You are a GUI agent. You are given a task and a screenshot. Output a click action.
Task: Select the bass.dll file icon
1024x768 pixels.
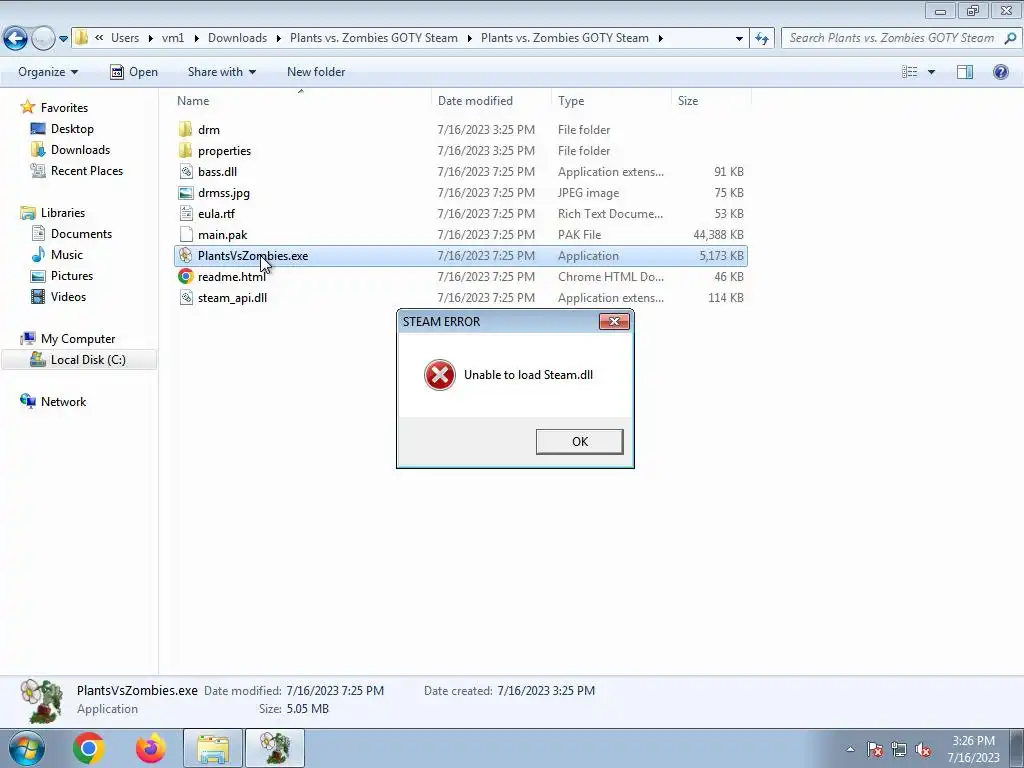click(185, 171)
